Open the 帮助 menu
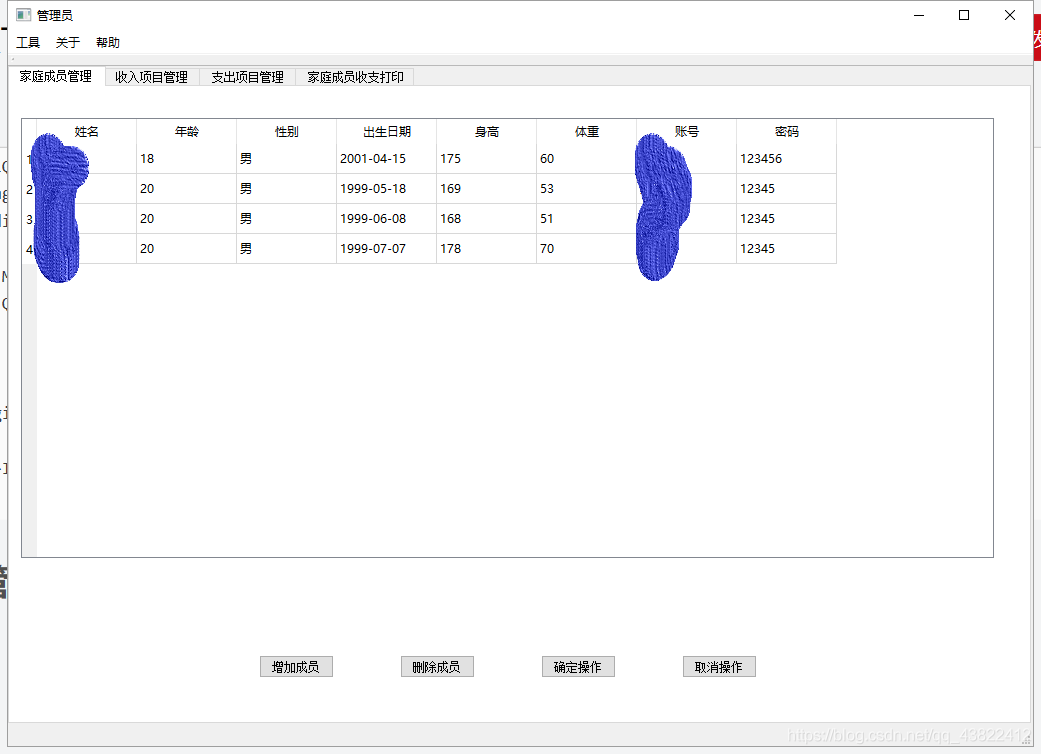The height and width of the screenshot is (754, 1041). (108, 42)
